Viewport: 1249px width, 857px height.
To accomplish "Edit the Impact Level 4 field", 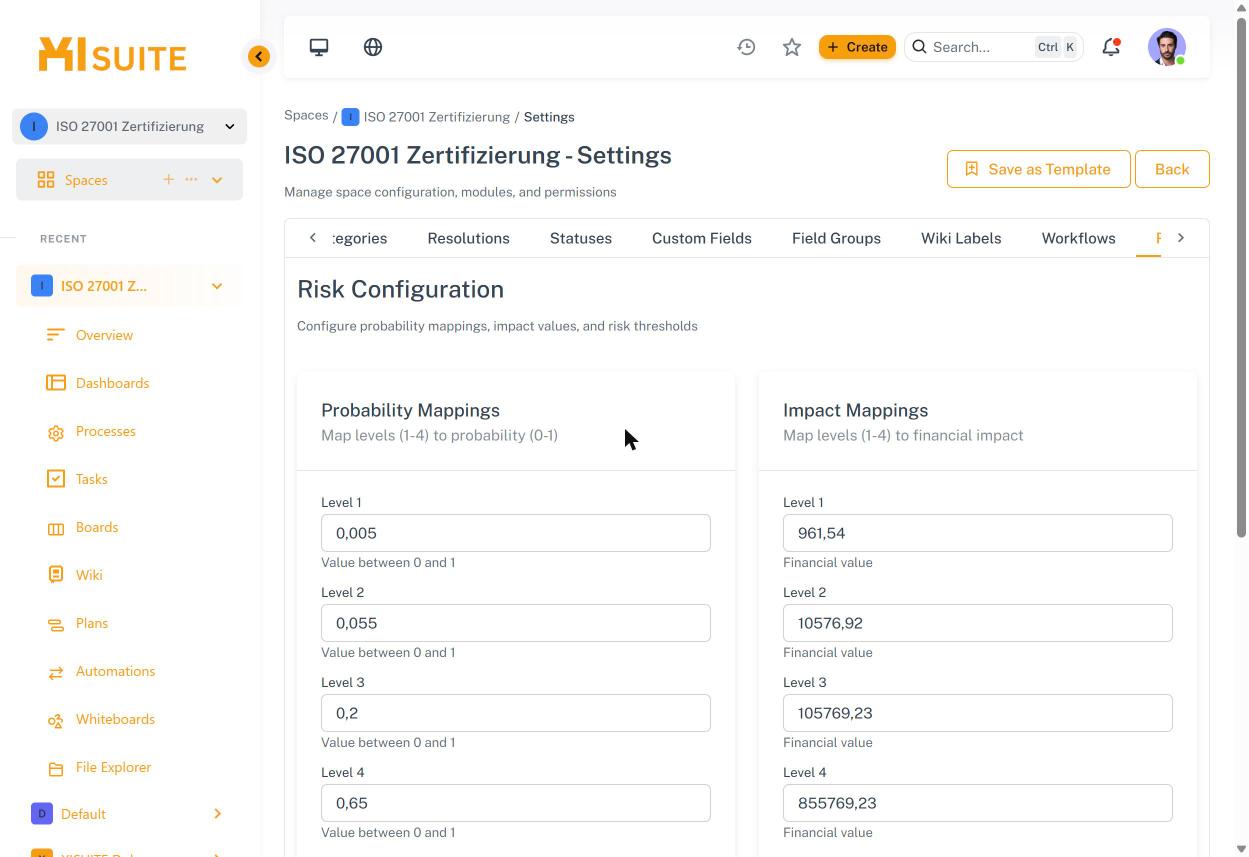I will coord(978,803).
